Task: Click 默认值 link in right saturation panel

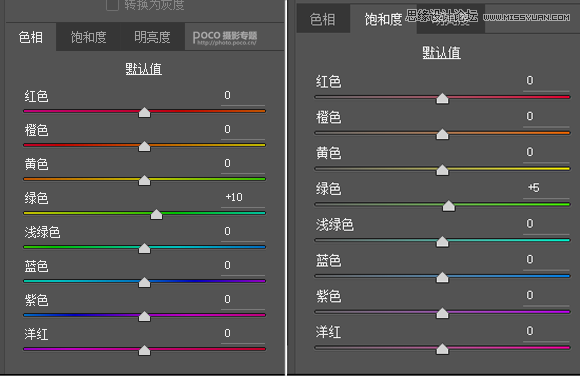Action: pos(442,53)
